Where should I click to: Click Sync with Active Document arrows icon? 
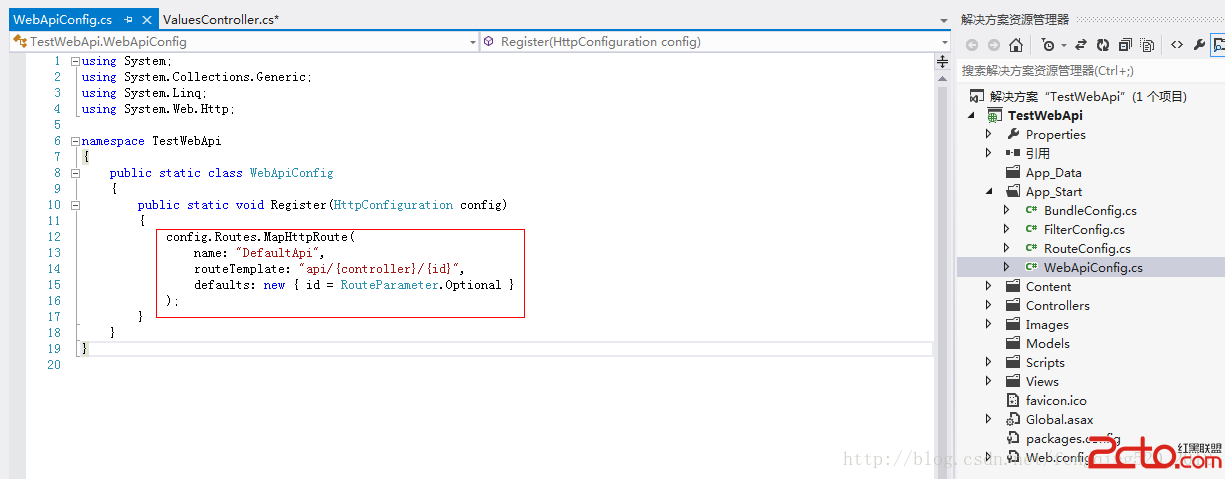point(1081,45)
